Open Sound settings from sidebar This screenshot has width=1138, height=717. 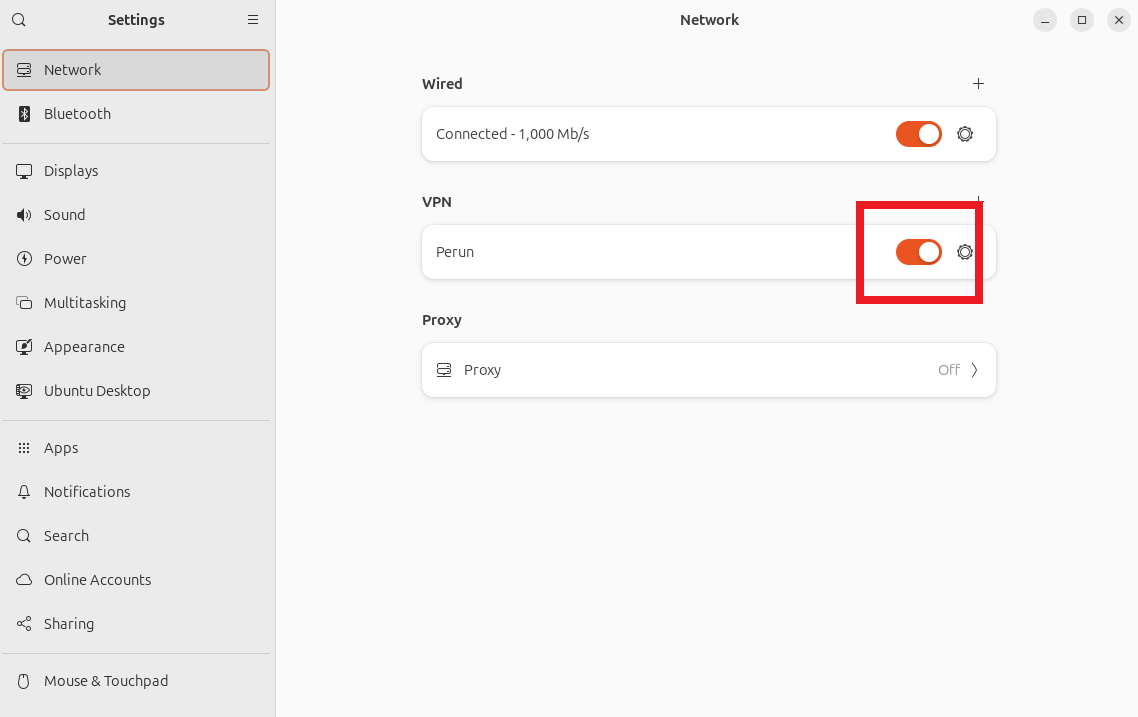point(64,214)
